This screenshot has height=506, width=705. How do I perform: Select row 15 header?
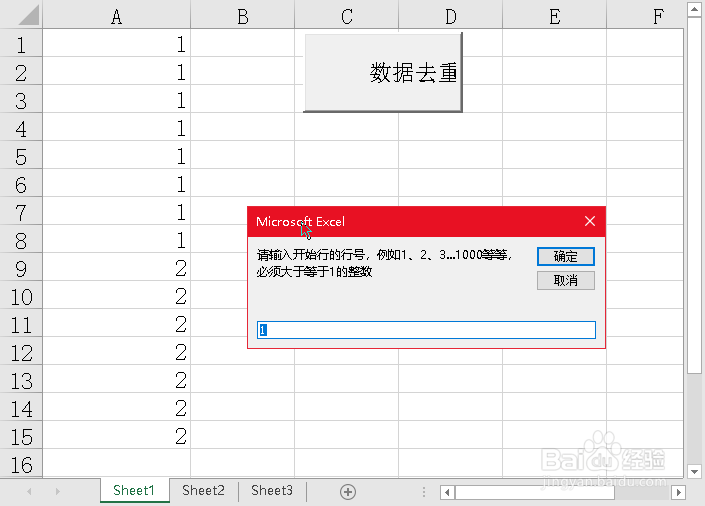[21, 436]
